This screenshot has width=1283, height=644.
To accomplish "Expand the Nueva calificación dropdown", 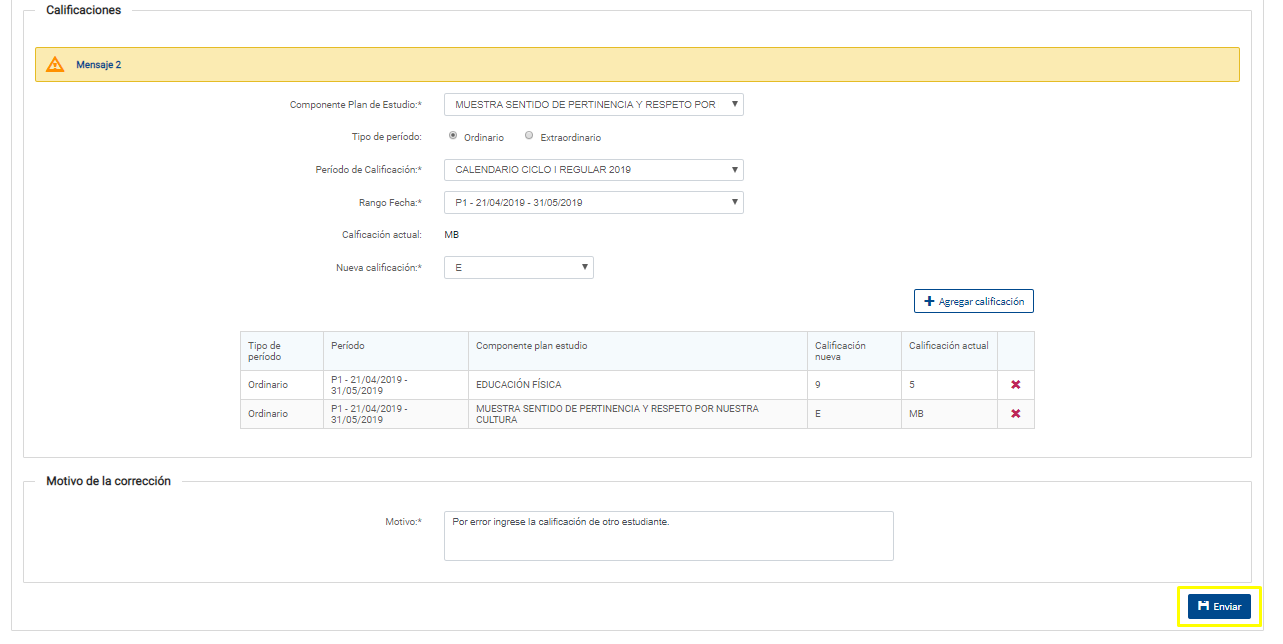I will click(518, 268).
